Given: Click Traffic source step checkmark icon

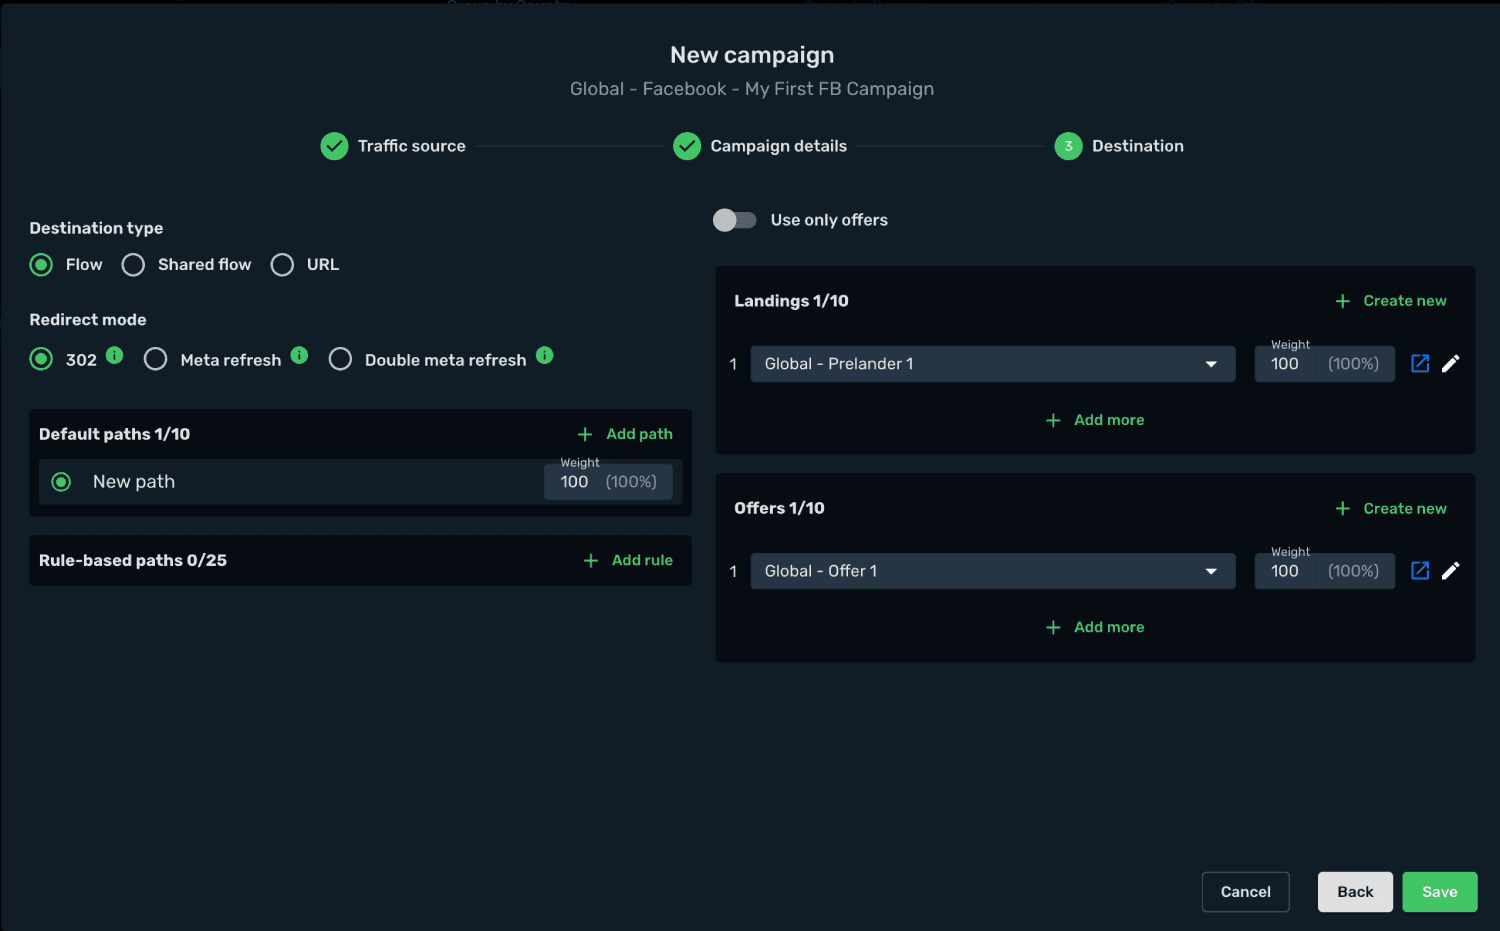Looking at the screenshot, I should click(334, 146).
